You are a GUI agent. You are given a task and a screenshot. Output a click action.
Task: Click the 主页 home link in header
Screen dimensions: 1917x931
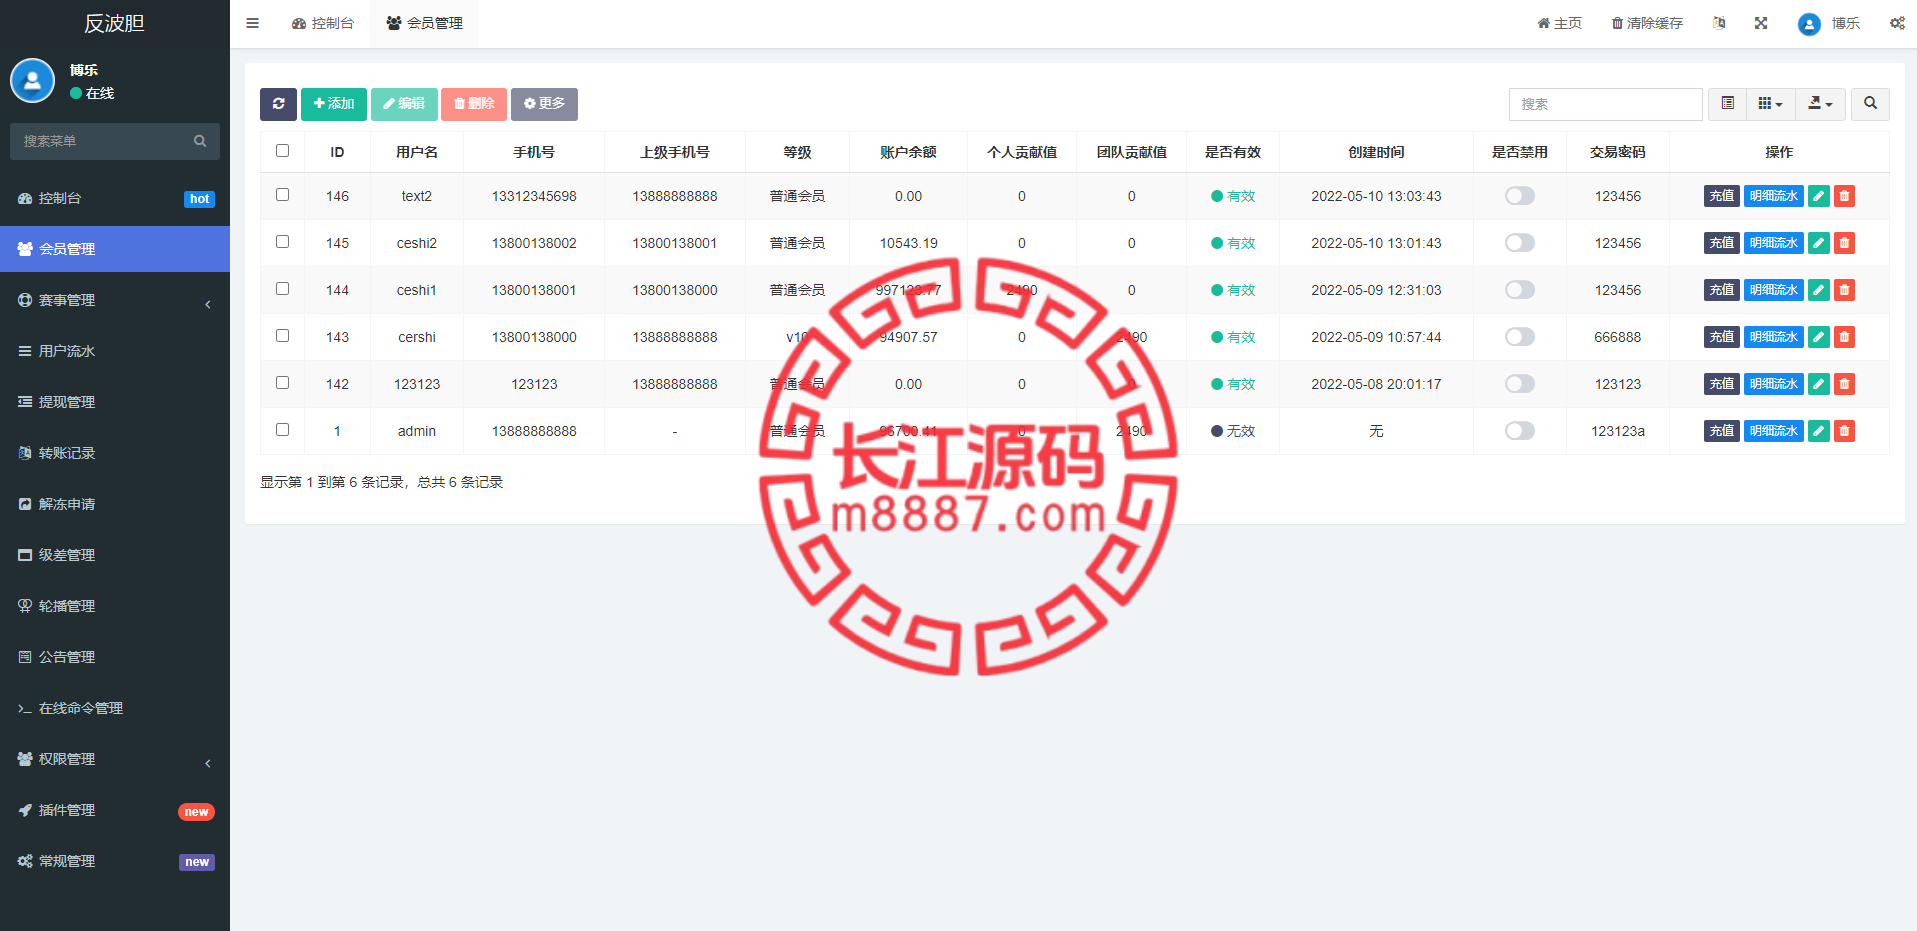(1559, 23)
